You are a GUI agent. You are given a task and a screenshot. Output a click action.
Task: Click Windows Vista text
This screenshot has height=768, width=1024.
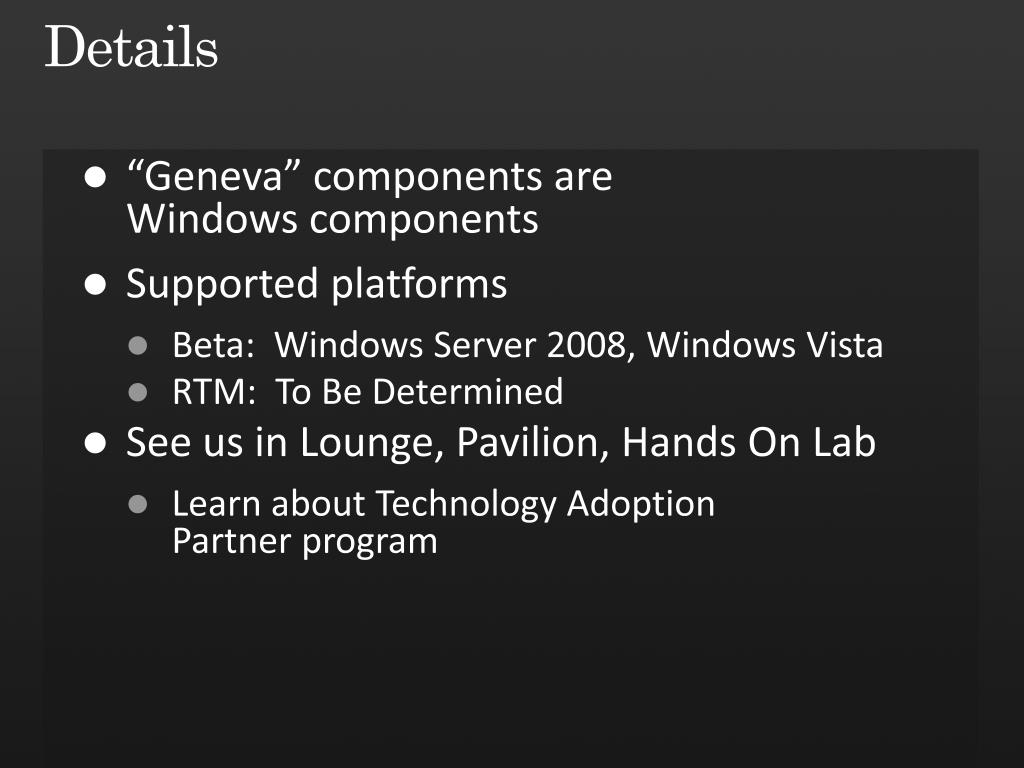[x=765, y=345]
